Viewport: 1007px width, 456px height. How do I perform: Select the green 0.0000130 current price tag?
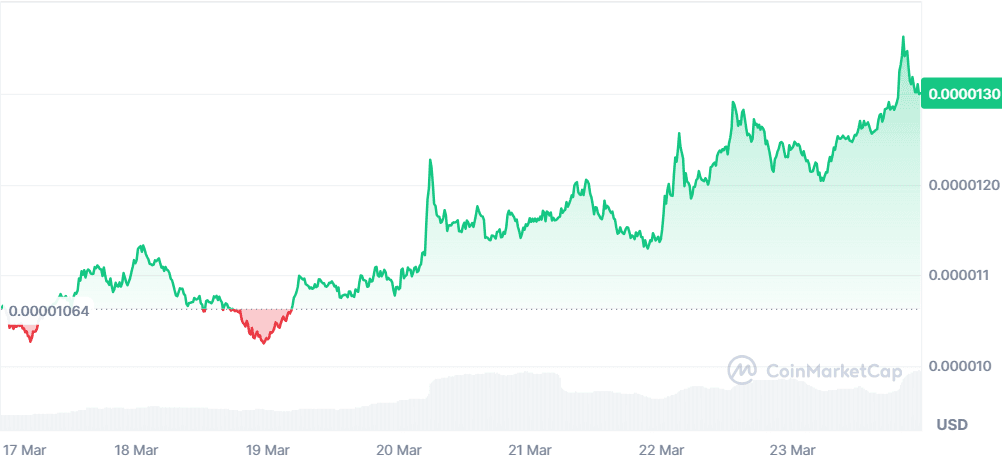click(964, 93)
